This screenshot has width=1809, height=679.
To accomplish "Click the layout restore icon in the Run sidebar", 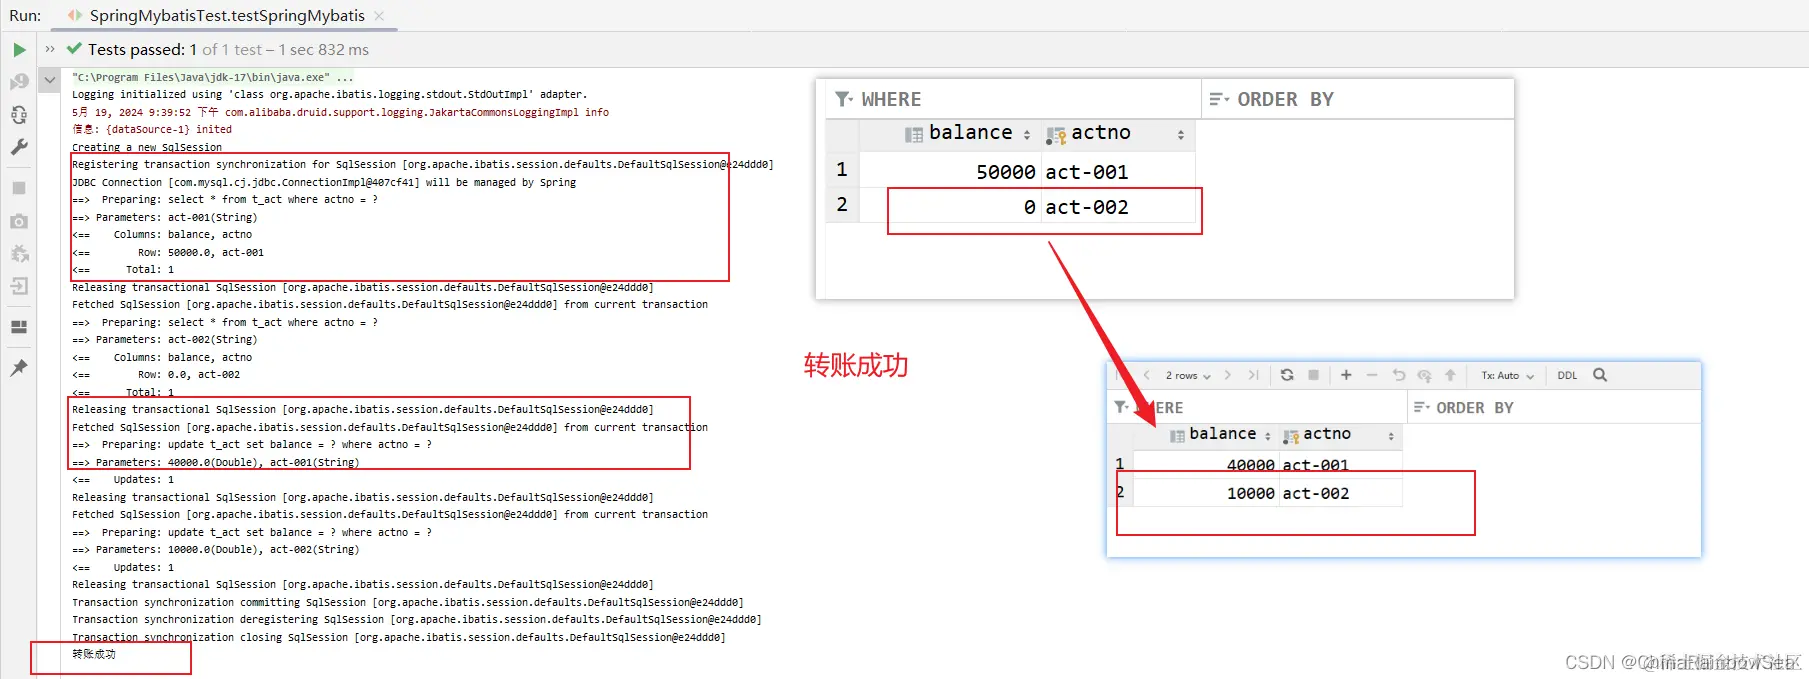I will tap(19, 327).
